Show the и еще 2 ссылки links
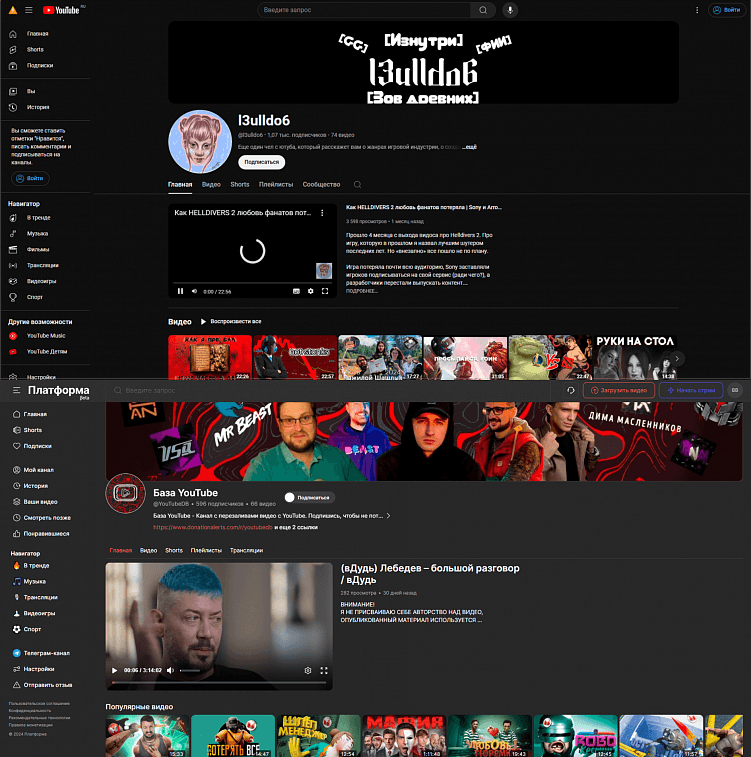This screenshot has height=757, width=751. click(296, 527)
